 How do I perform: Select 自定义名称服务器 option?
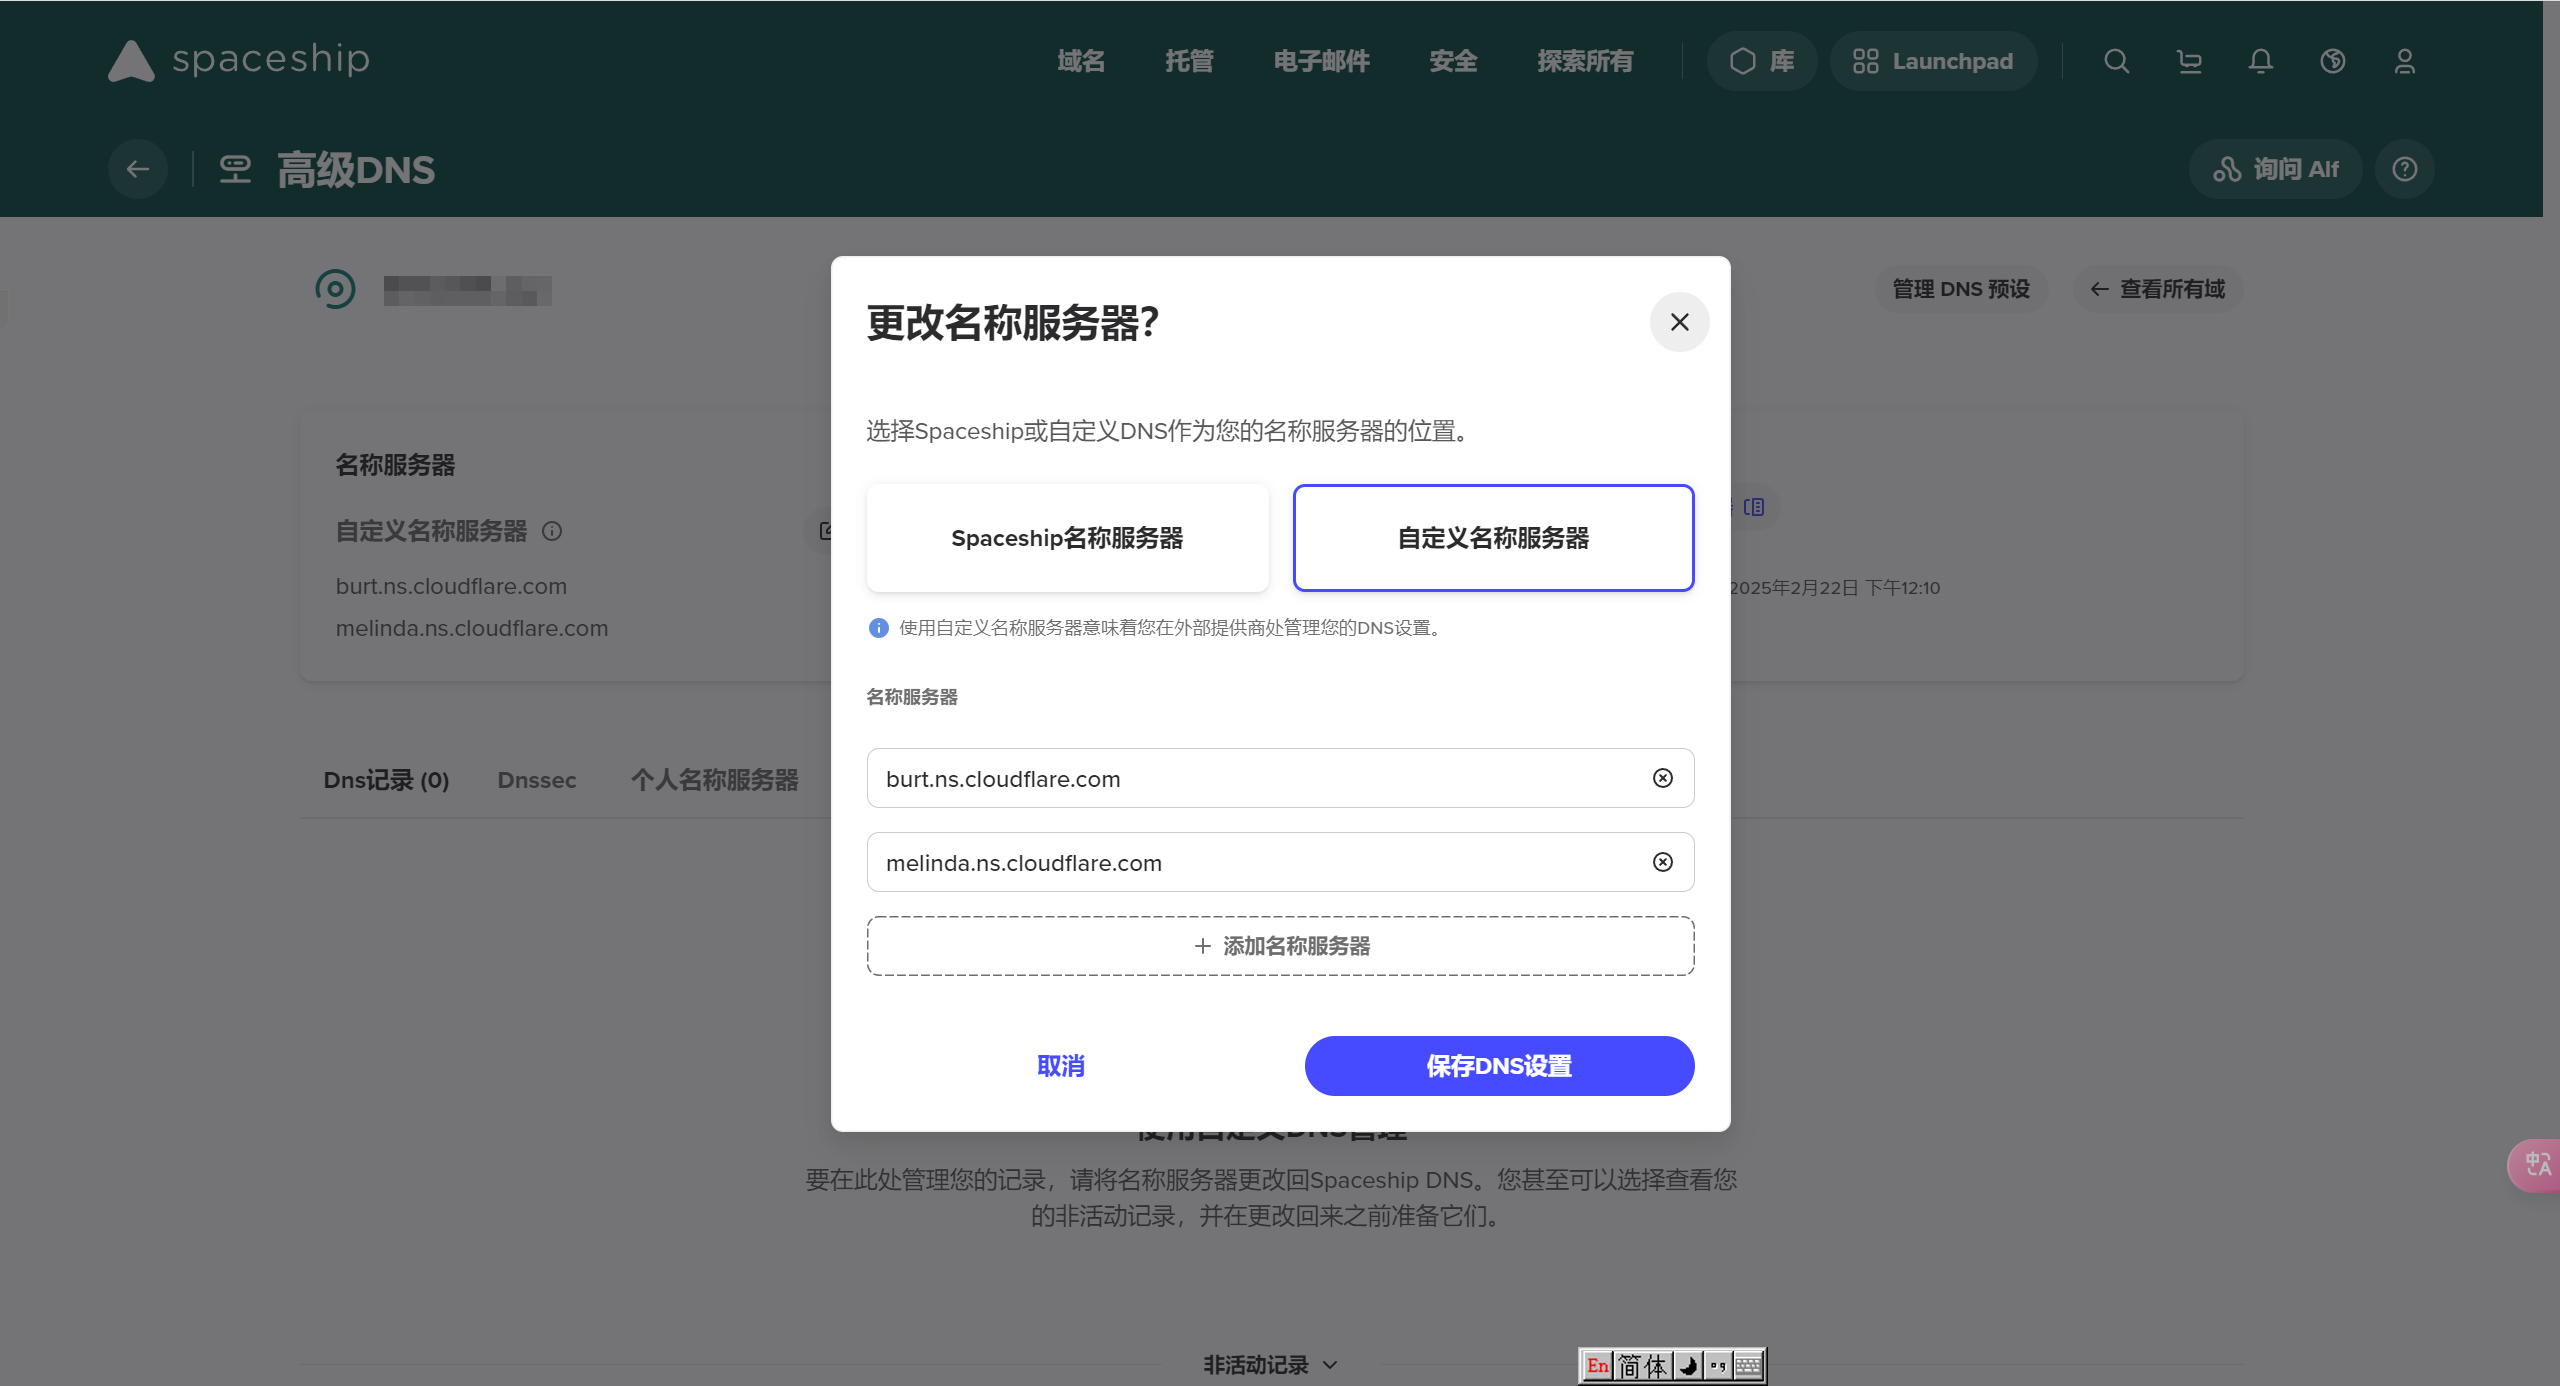[1493, 538]
